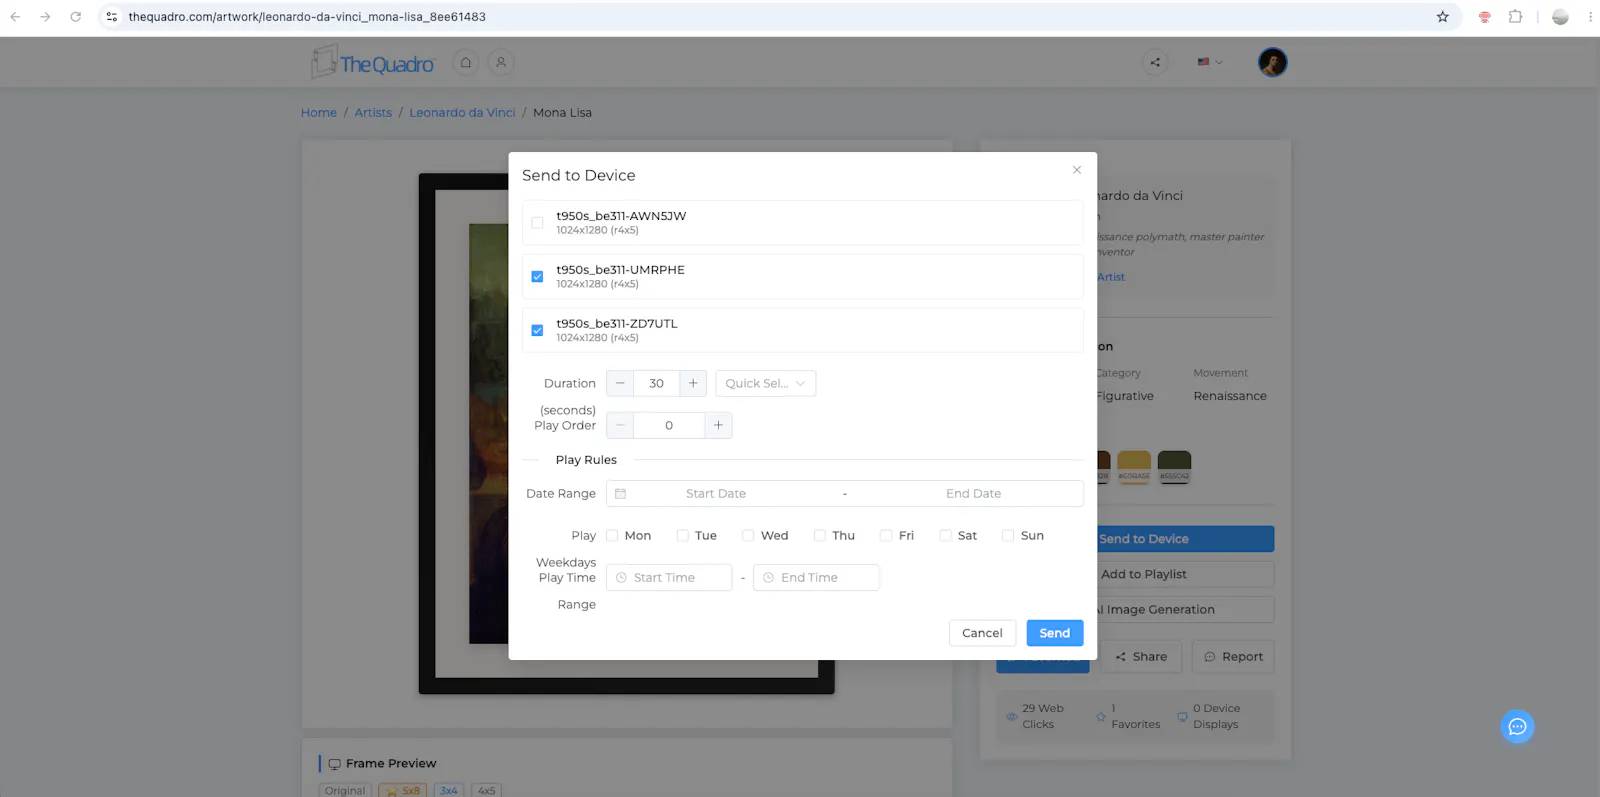Image resolution: width=1600 pixels, height=797 pixels.
Task: Decrease Play Order with minus button
Action: point(620,425)
